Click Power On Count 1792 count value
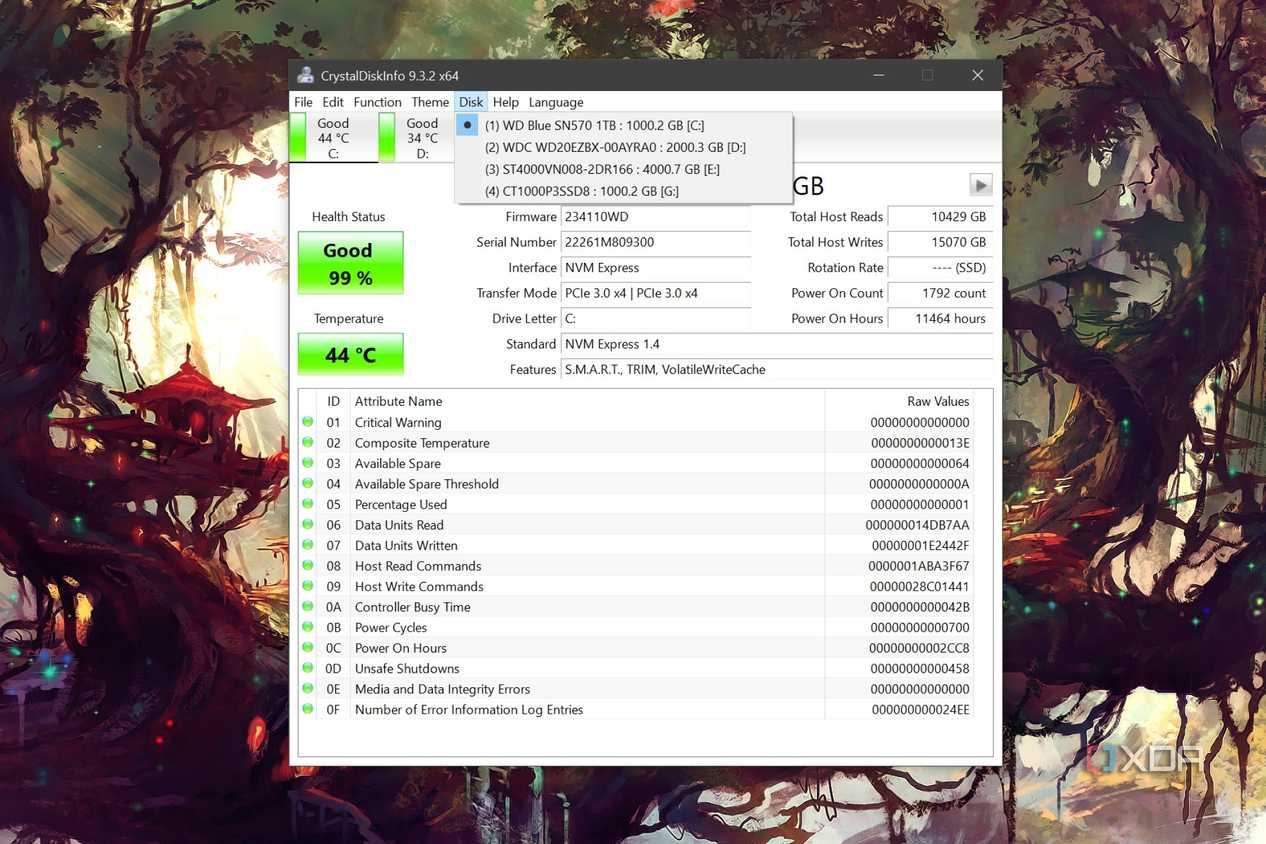The image size is (1266, 844). [x=940, y=293]
